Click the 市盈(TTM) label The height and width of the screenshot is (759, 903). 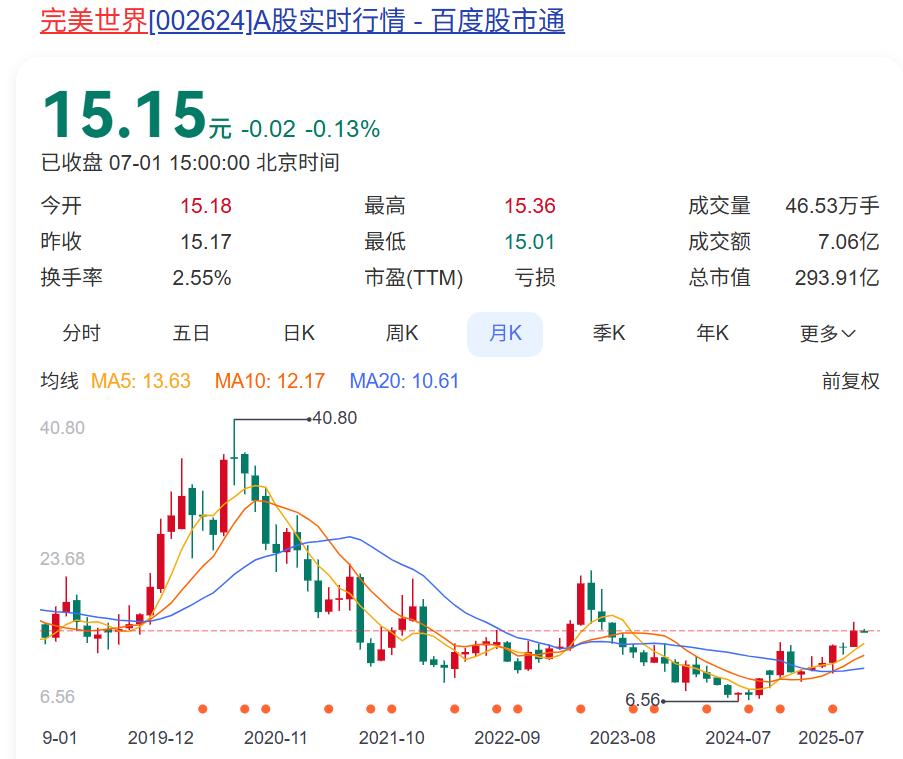point(414,278)
